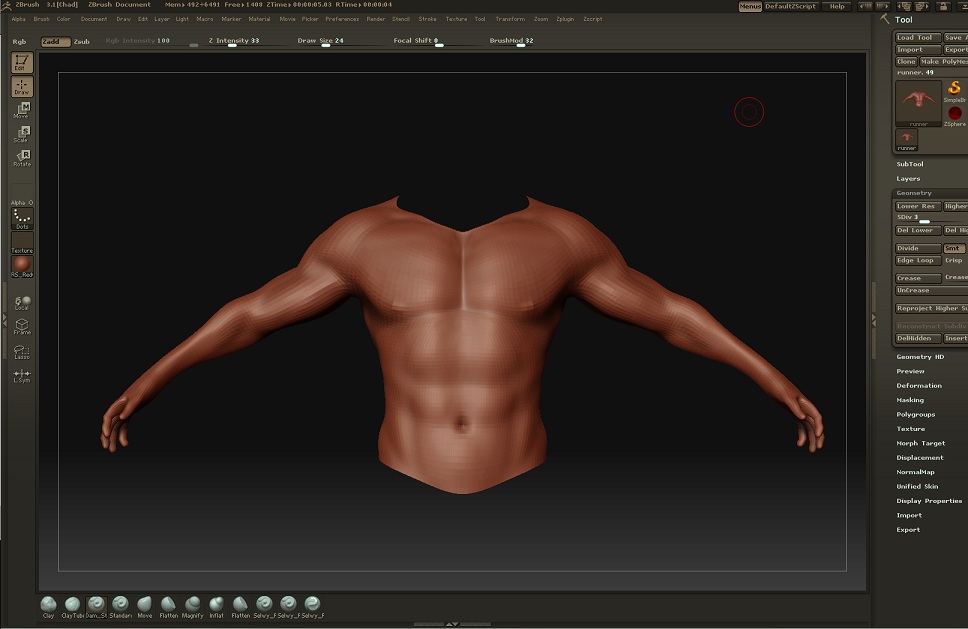Toggle L.Sym local symmetry

pos(22,375)
